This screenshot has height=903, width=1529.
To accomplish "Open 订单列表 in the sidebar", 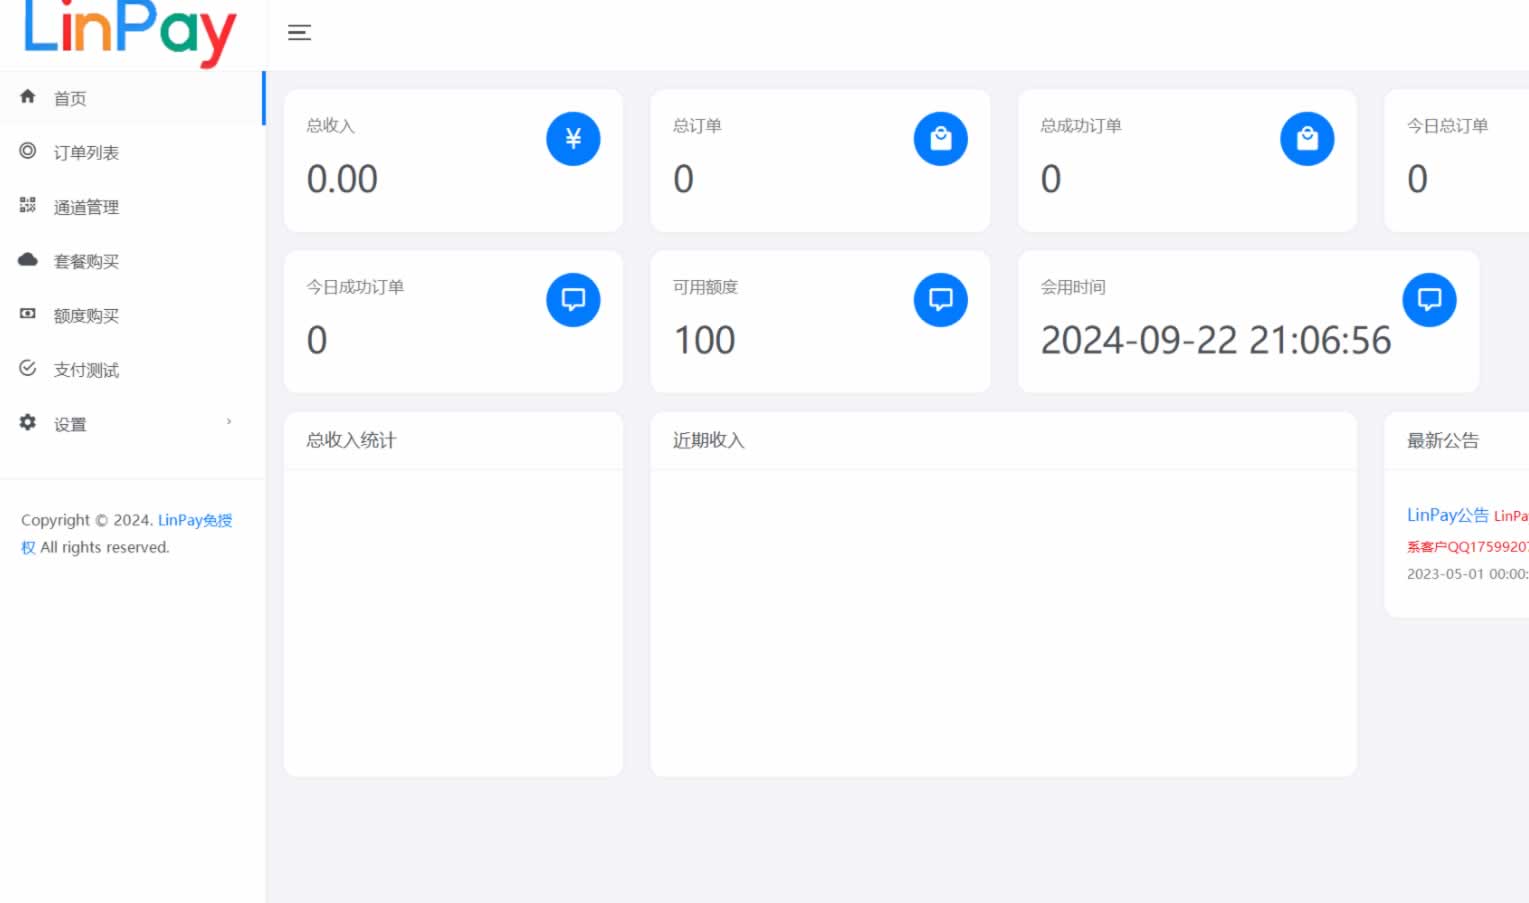I will click(x=86, y=153).
